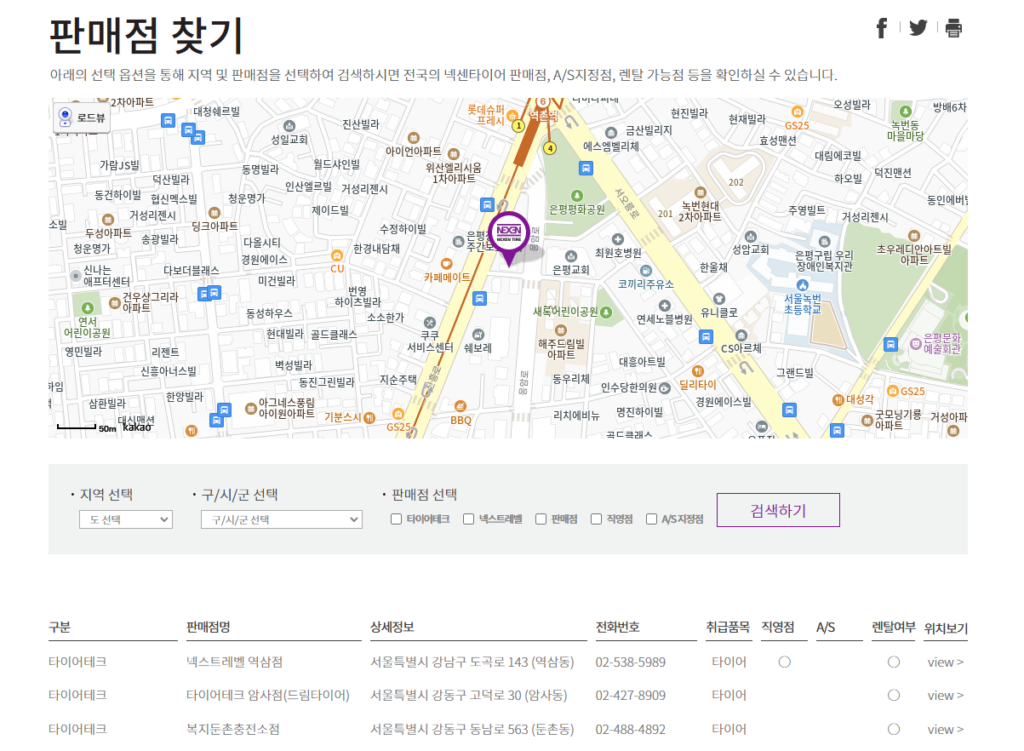This screenshot has height=751, width=1024.
Task: Click view link for 넥스트레벨 역삼점
Action: pos(945,662)
